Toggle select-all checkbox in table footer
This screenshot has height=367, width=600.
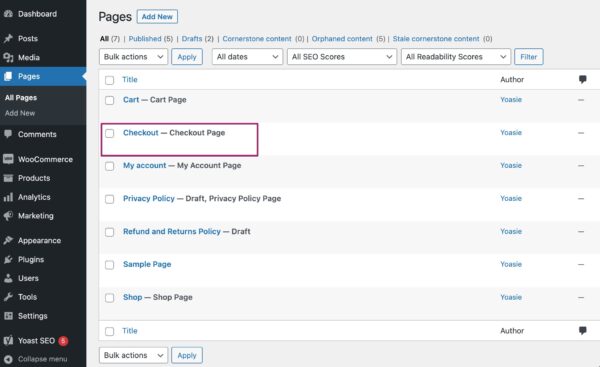pyautogui.click(x=109, y=331)
